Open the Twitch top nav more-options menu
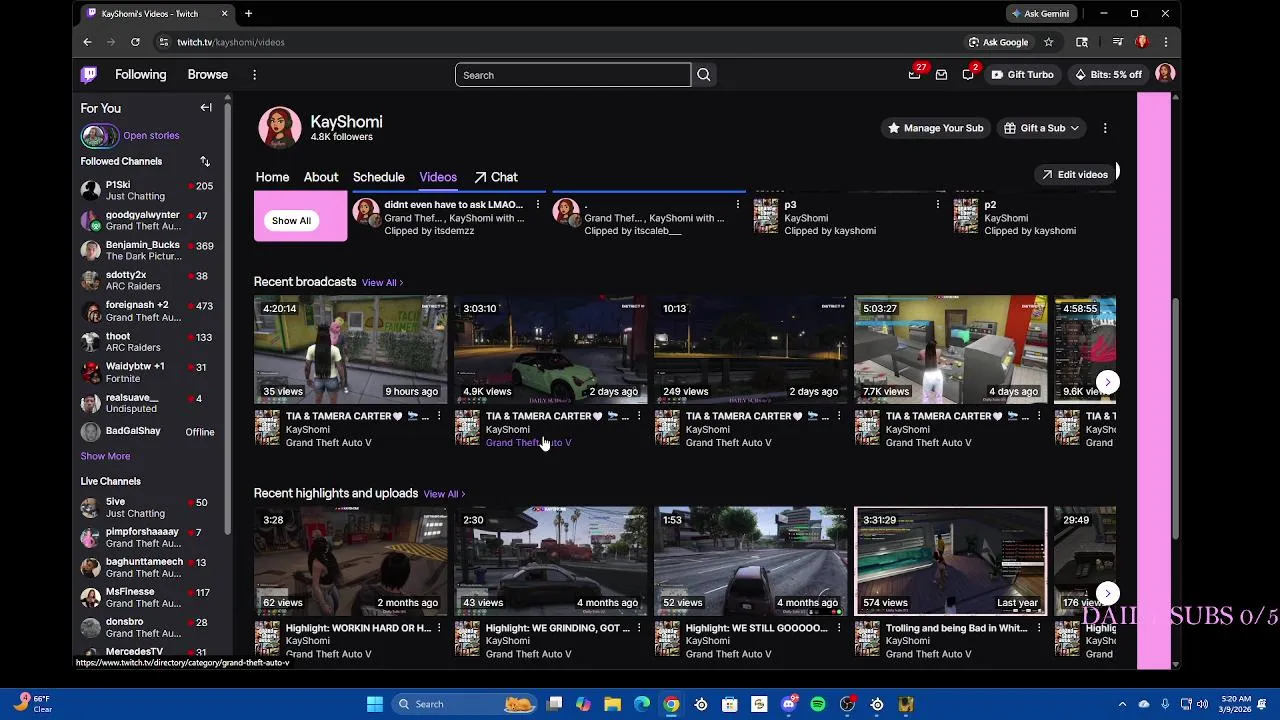This screenshot has width=1280, height=720. click(254, 75)
